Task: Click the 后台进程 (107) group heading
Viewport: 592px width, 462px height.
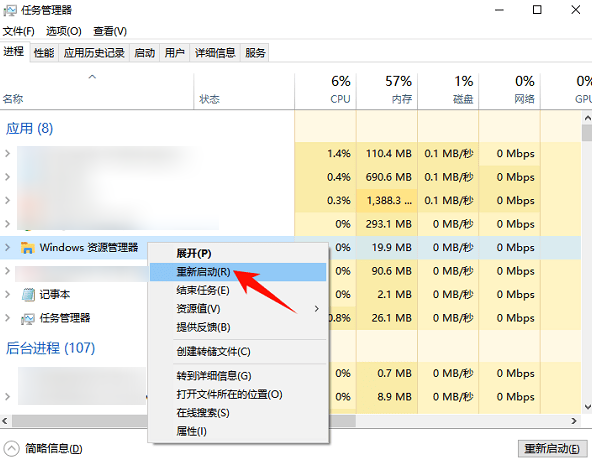Action: point(50,348)
